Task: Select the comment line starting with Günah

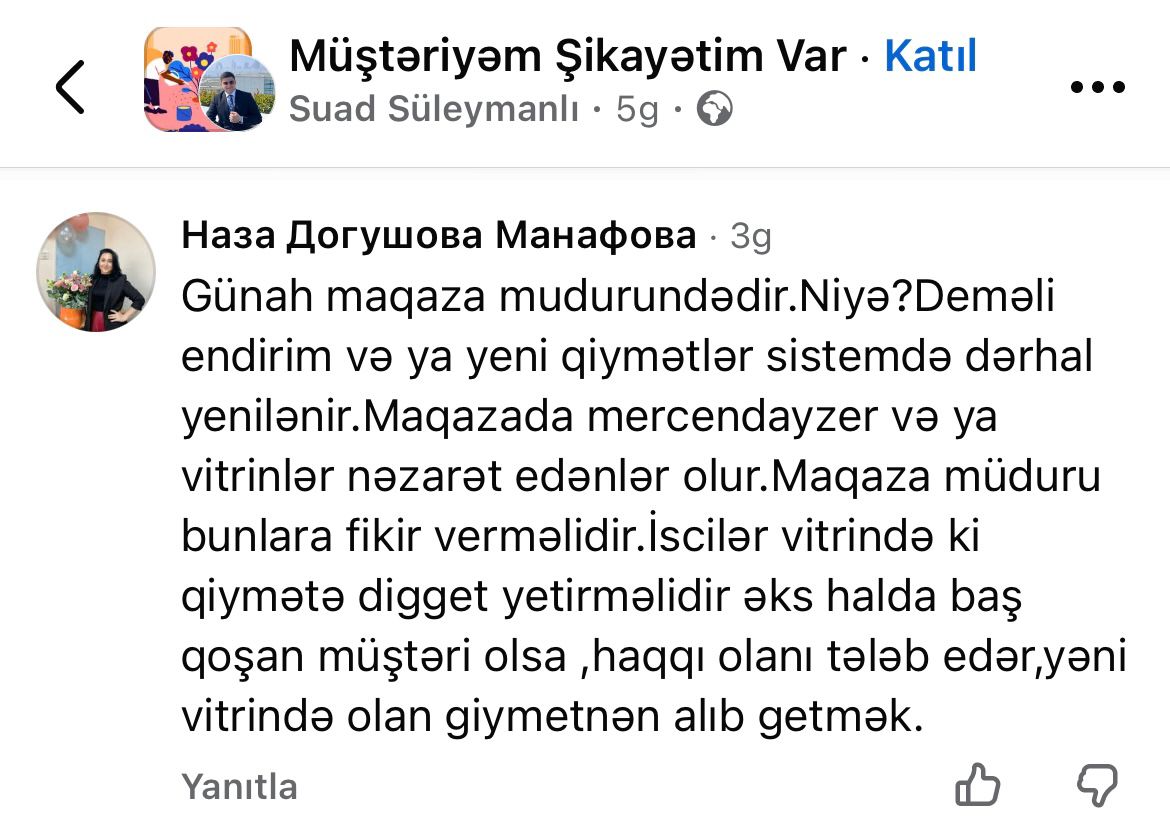Action: pyautogui.click(x=618, y=296)
